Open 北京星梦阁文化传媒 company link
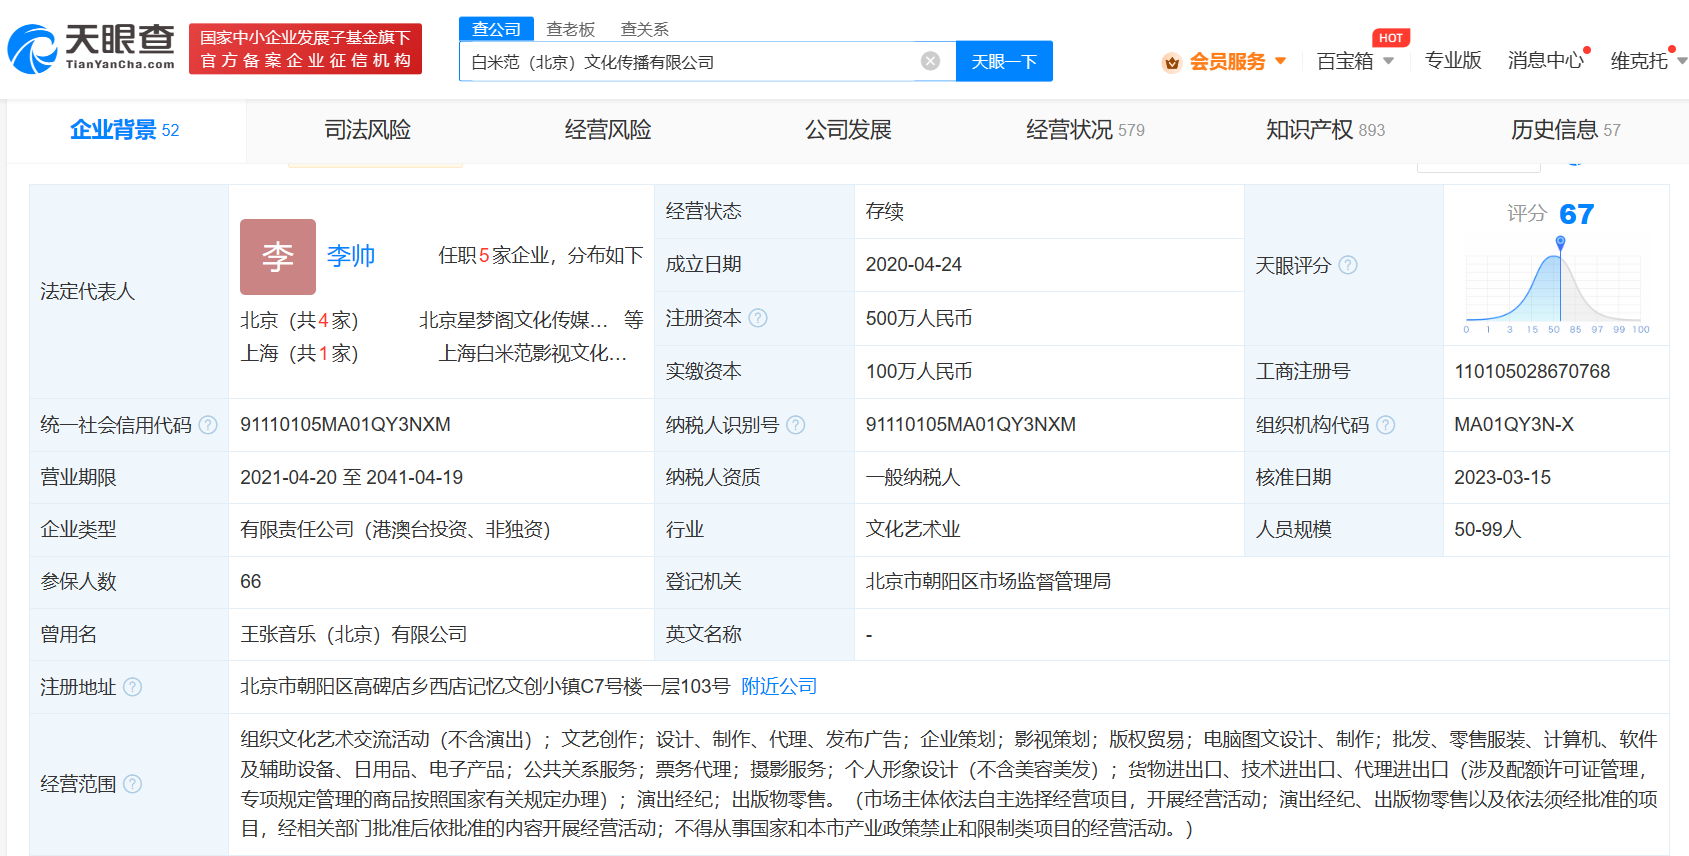The height and width of the screenshot is (856, 1689). [x=513, y=320]
